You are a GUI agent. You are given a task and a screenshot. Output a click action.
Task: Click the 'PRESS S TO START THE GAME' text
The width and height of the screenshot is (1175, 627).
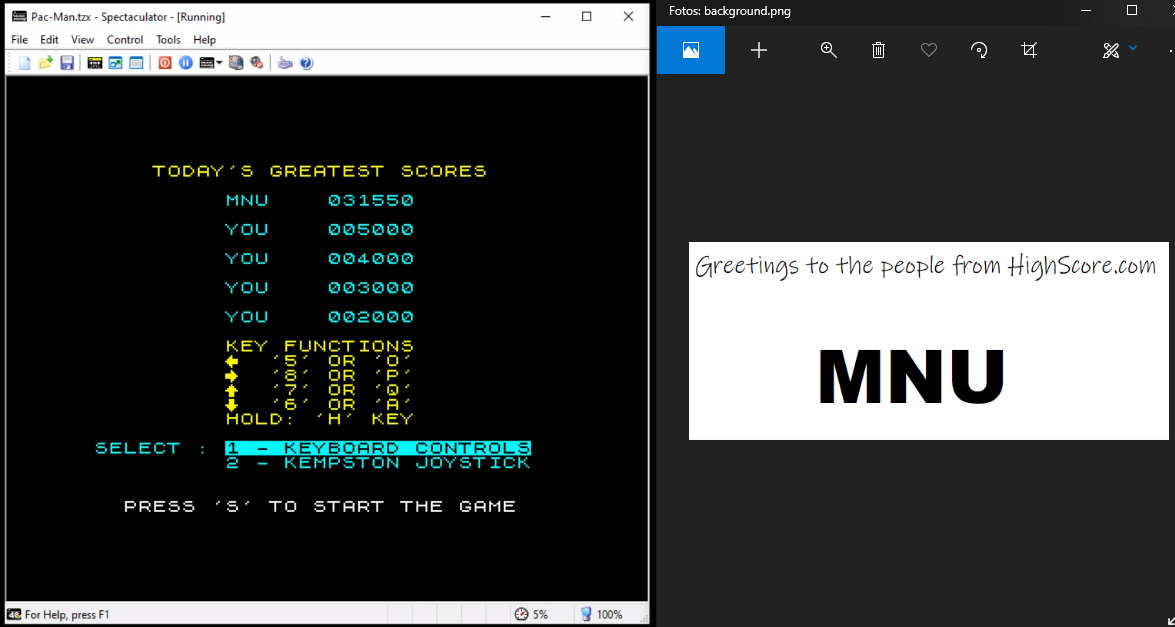click(320, 506)
